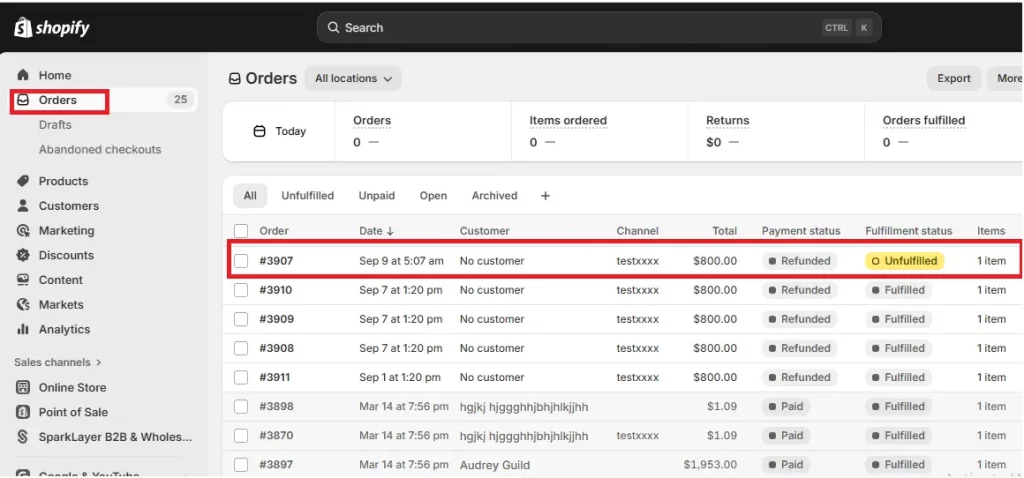Open Discounts via its badge icon
Screen dimensions: 1024x478
click(x=23, y=255)
